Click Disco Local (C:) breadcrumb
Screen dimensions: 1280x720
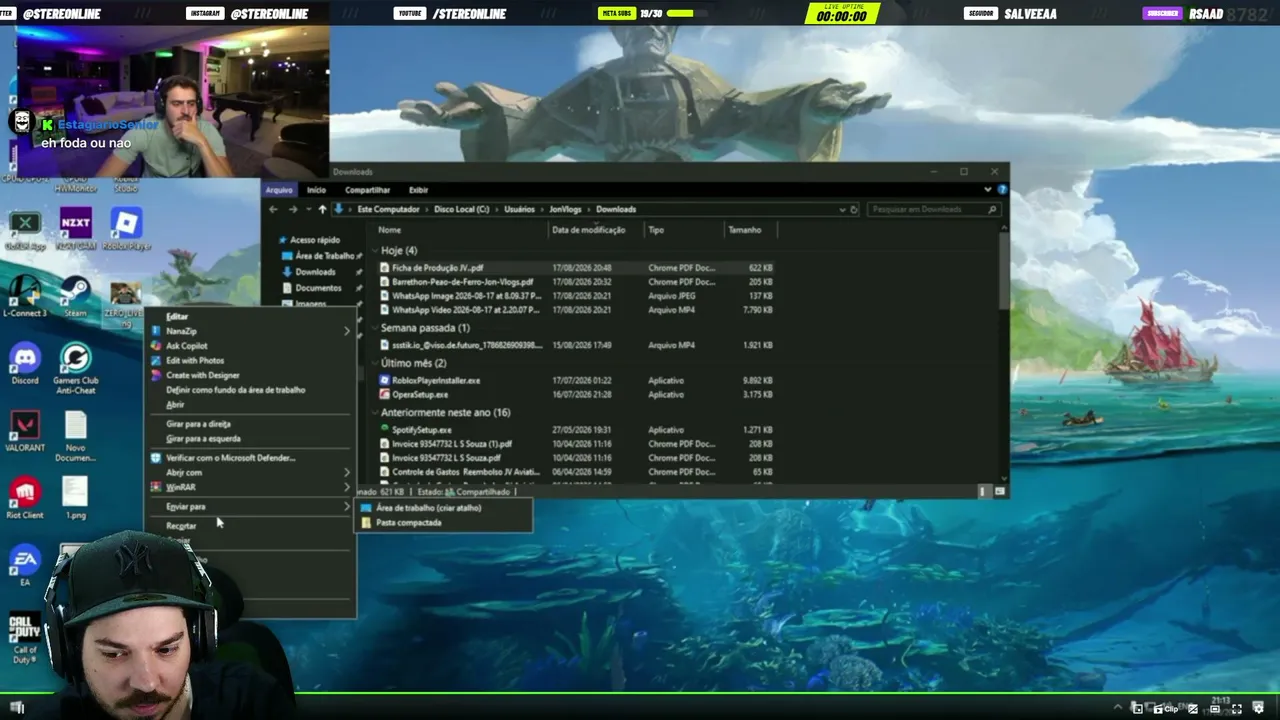(462, 209)
